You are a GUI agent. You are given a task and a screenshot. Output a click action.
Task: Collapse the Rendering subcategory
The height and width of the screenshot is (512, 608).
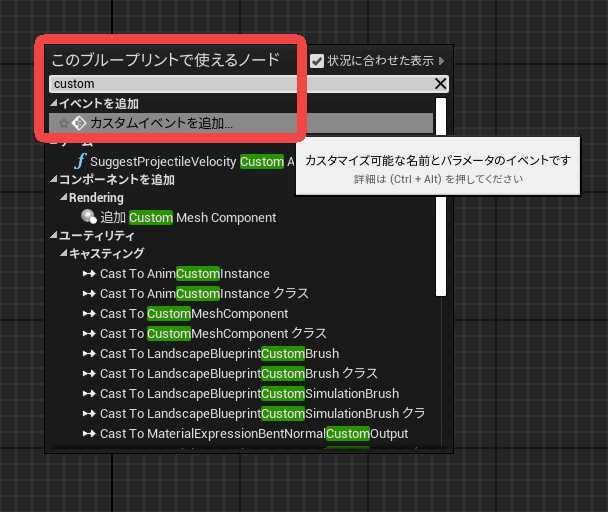[63, 198]
